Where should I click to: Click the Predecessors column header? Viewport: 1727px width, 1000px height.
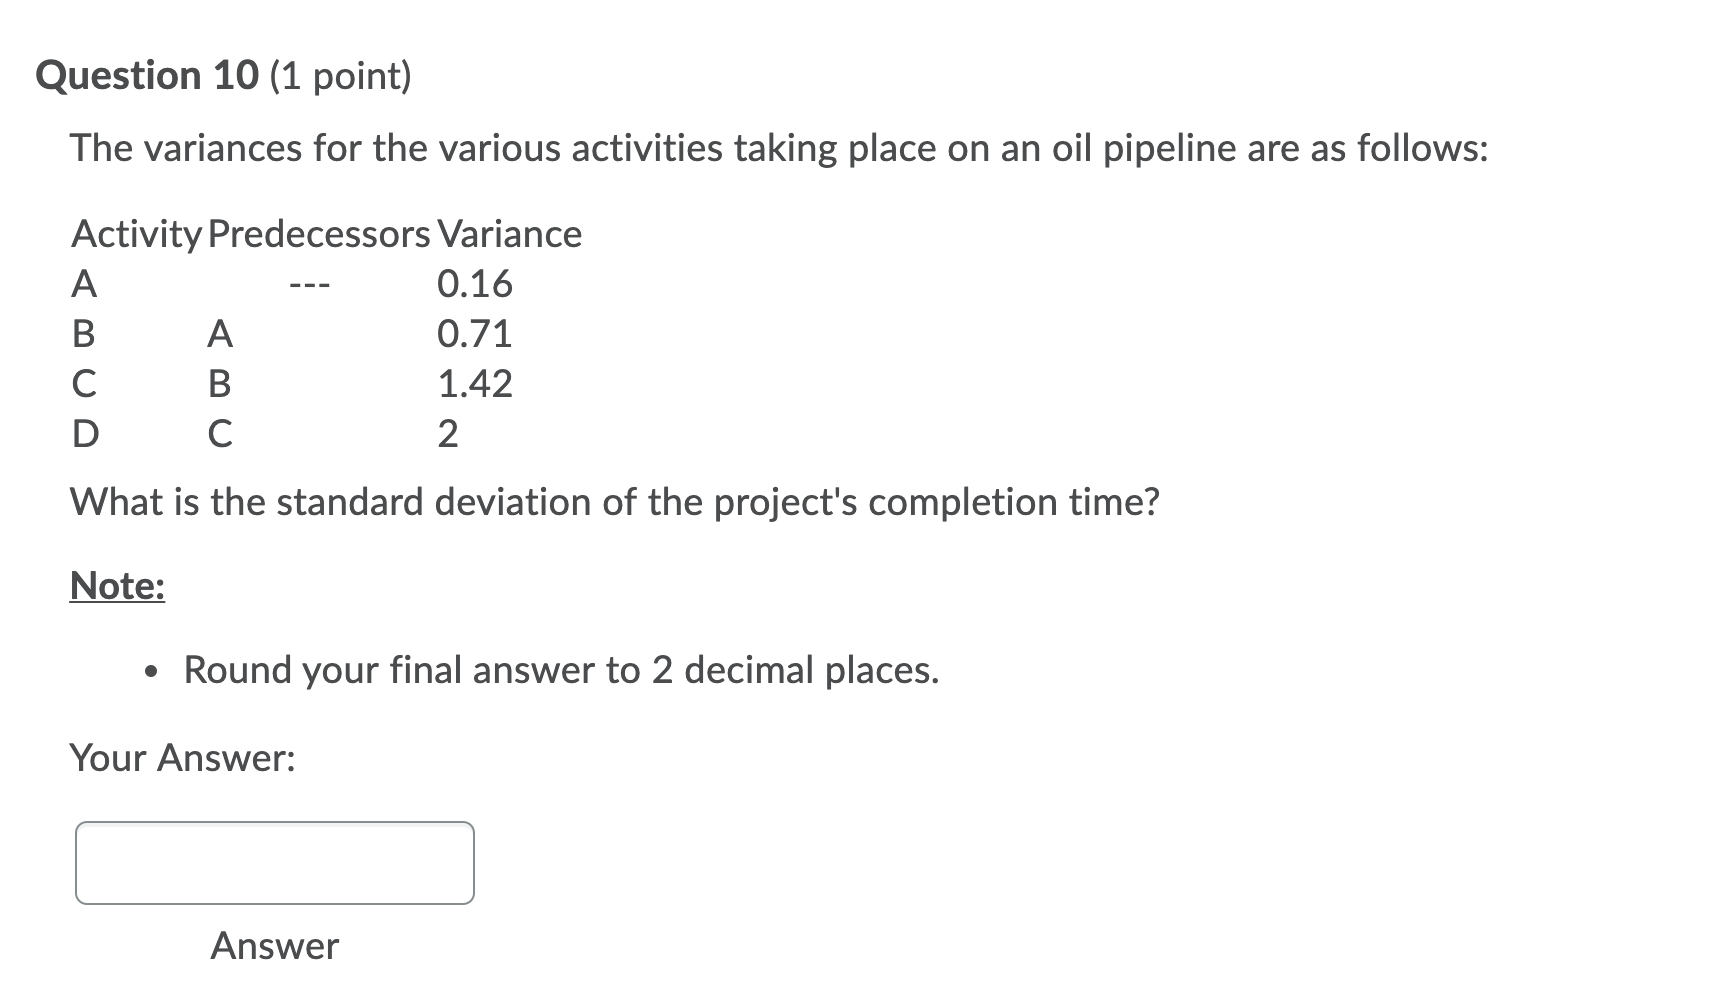point(313,234)
